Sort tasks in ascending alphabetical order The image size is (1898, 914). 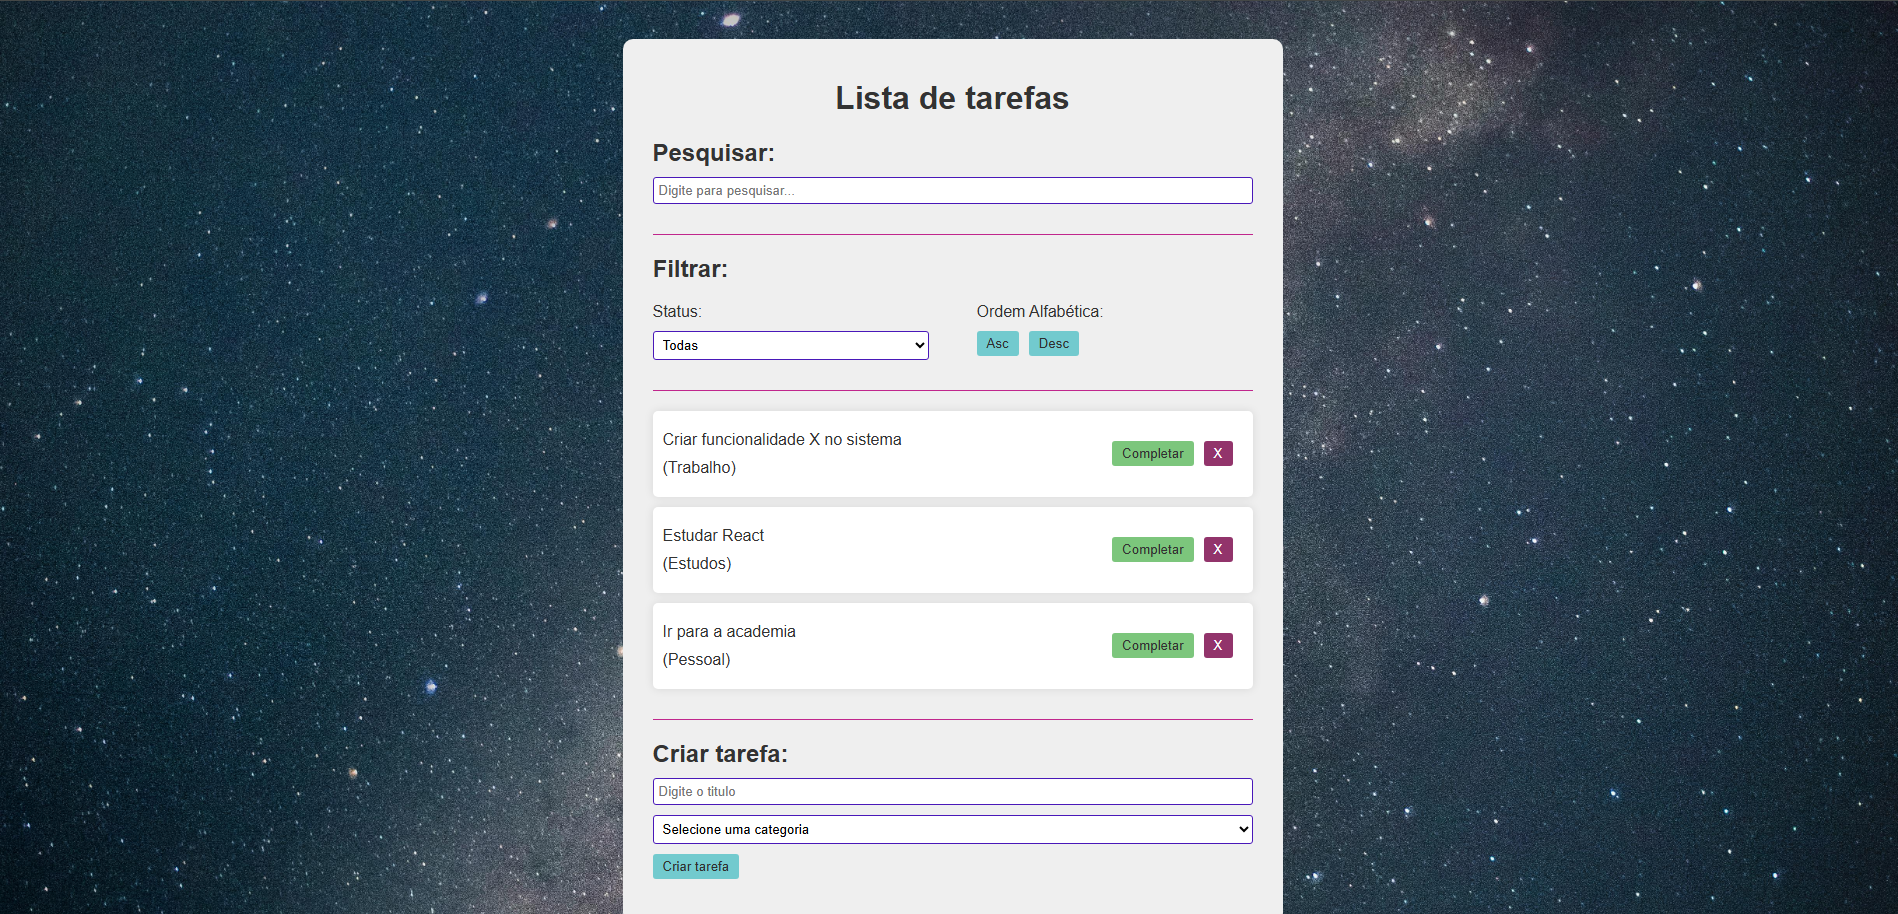997,343
